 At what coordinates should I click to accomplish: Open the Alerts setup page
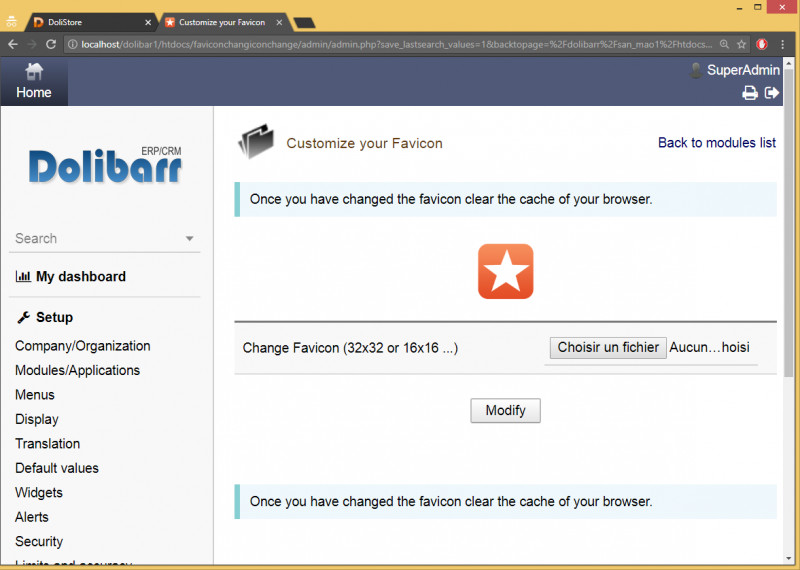pyautogui.click(x=32, y=517)
